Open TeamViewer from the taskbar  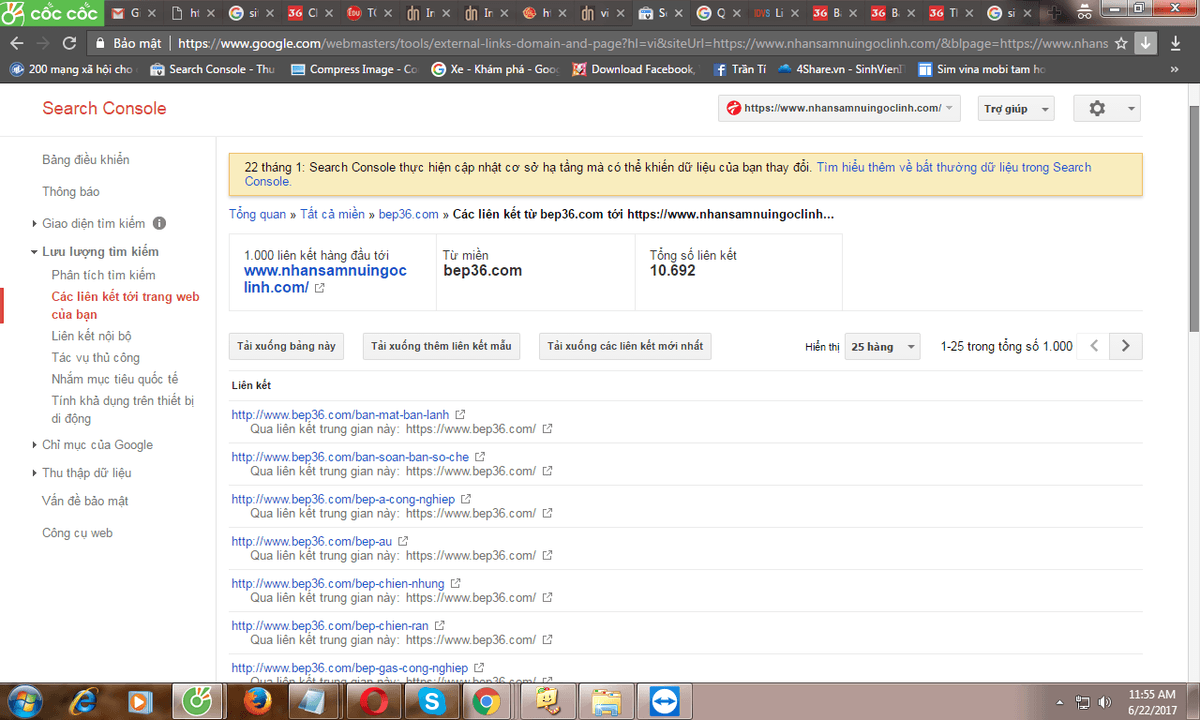(x=663, y=702)
